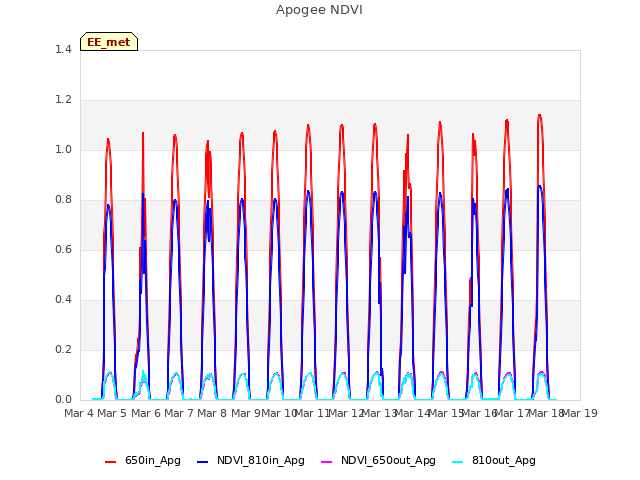
Task: Click the Apogee NDVI chart title
Action: coord(319,10)
